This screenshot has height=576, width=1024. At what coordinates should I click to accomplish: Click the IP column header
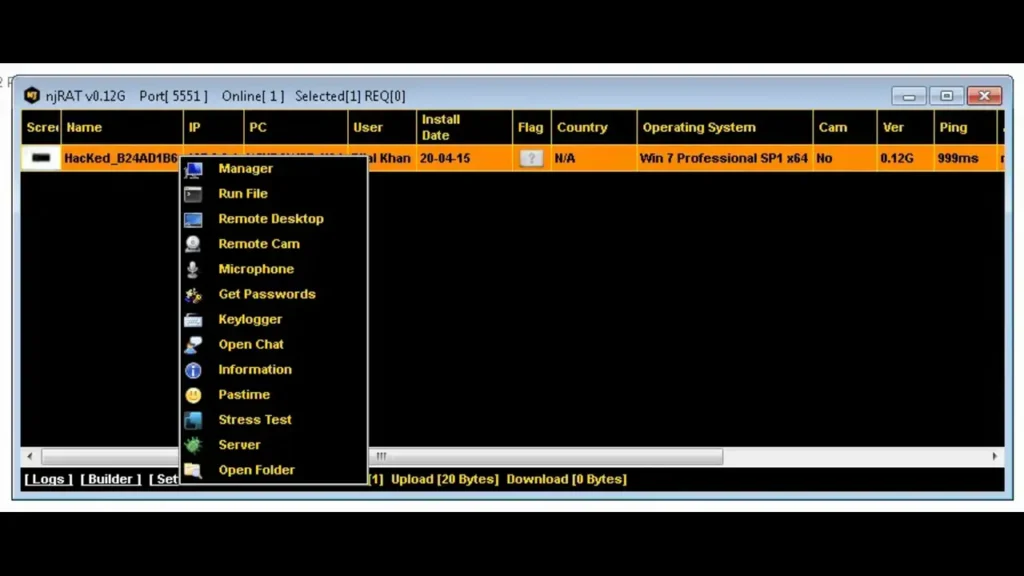214,127
